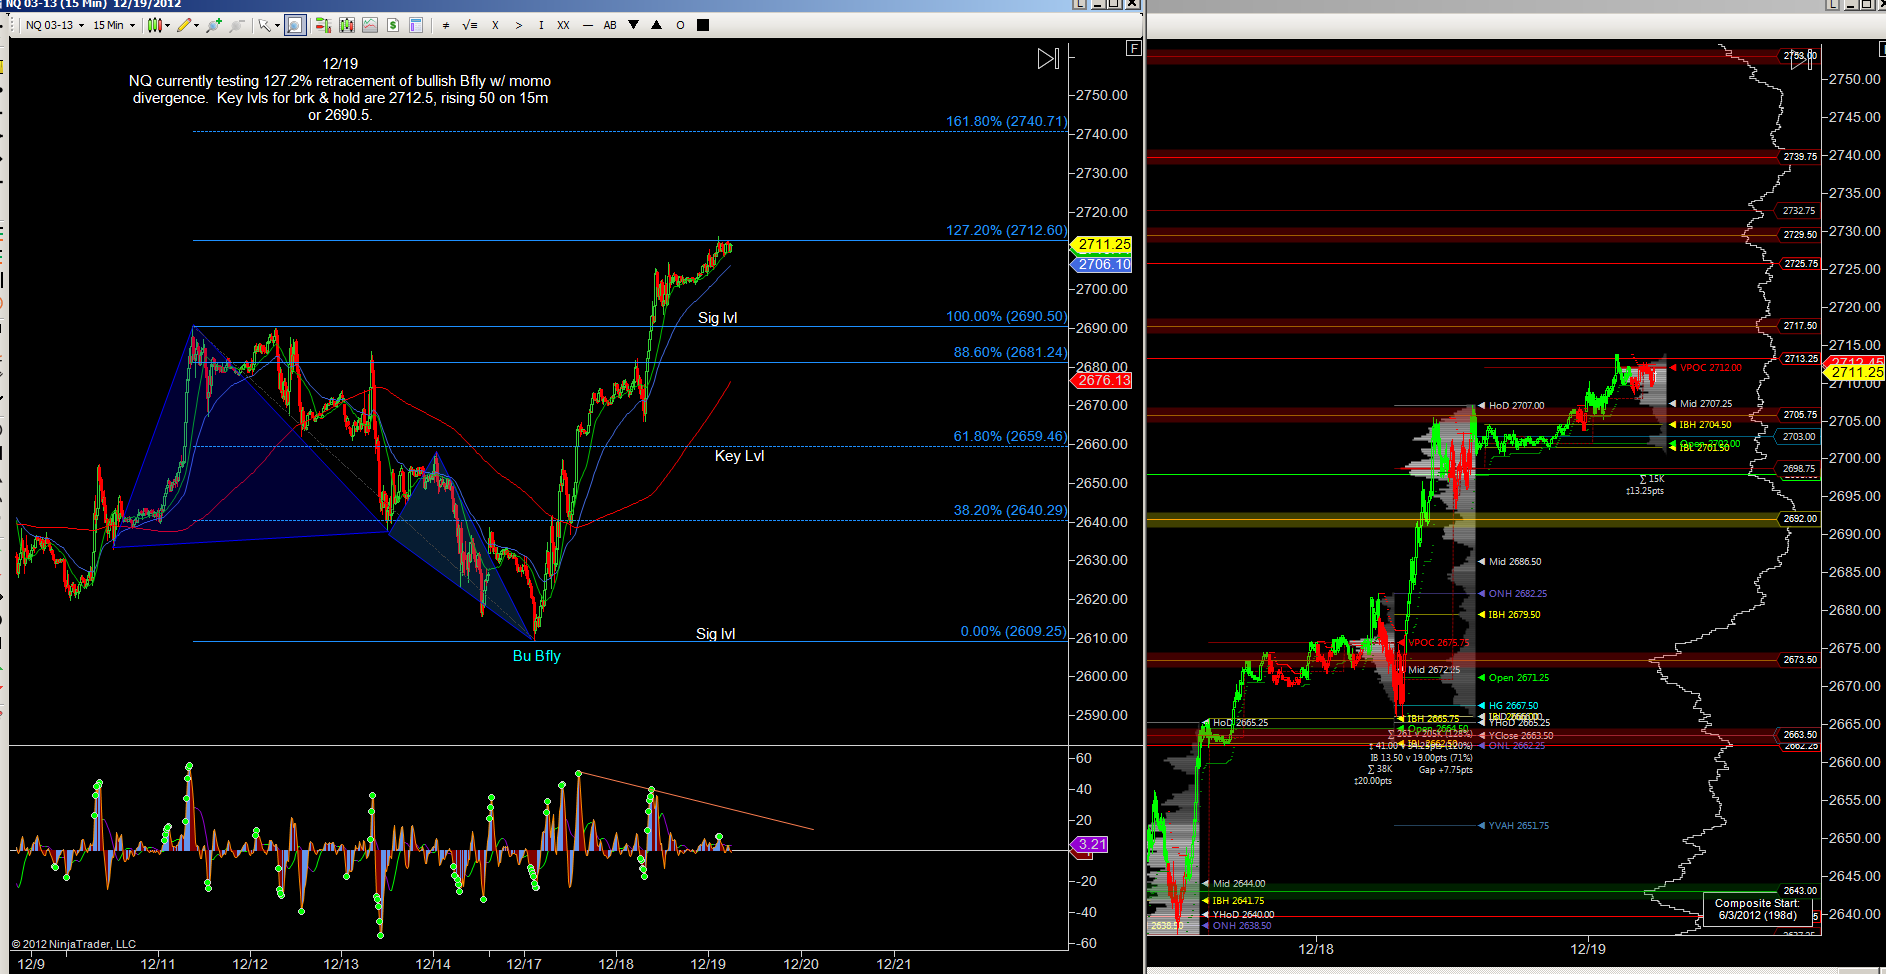Expand the 15 Min interval selector
Viewport: 1886px width, 974px height.
point(113,25)
